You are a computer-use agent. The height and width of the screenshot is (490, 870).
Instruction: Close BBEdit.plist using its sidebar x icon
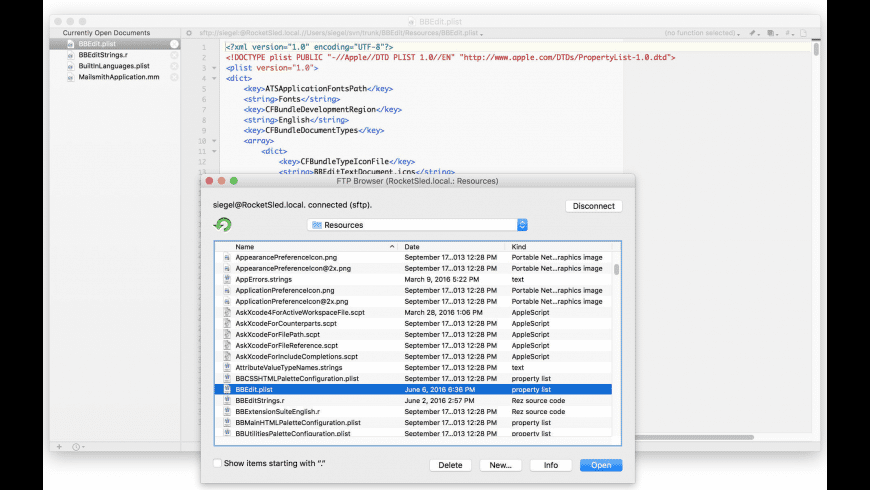point(174,44)
